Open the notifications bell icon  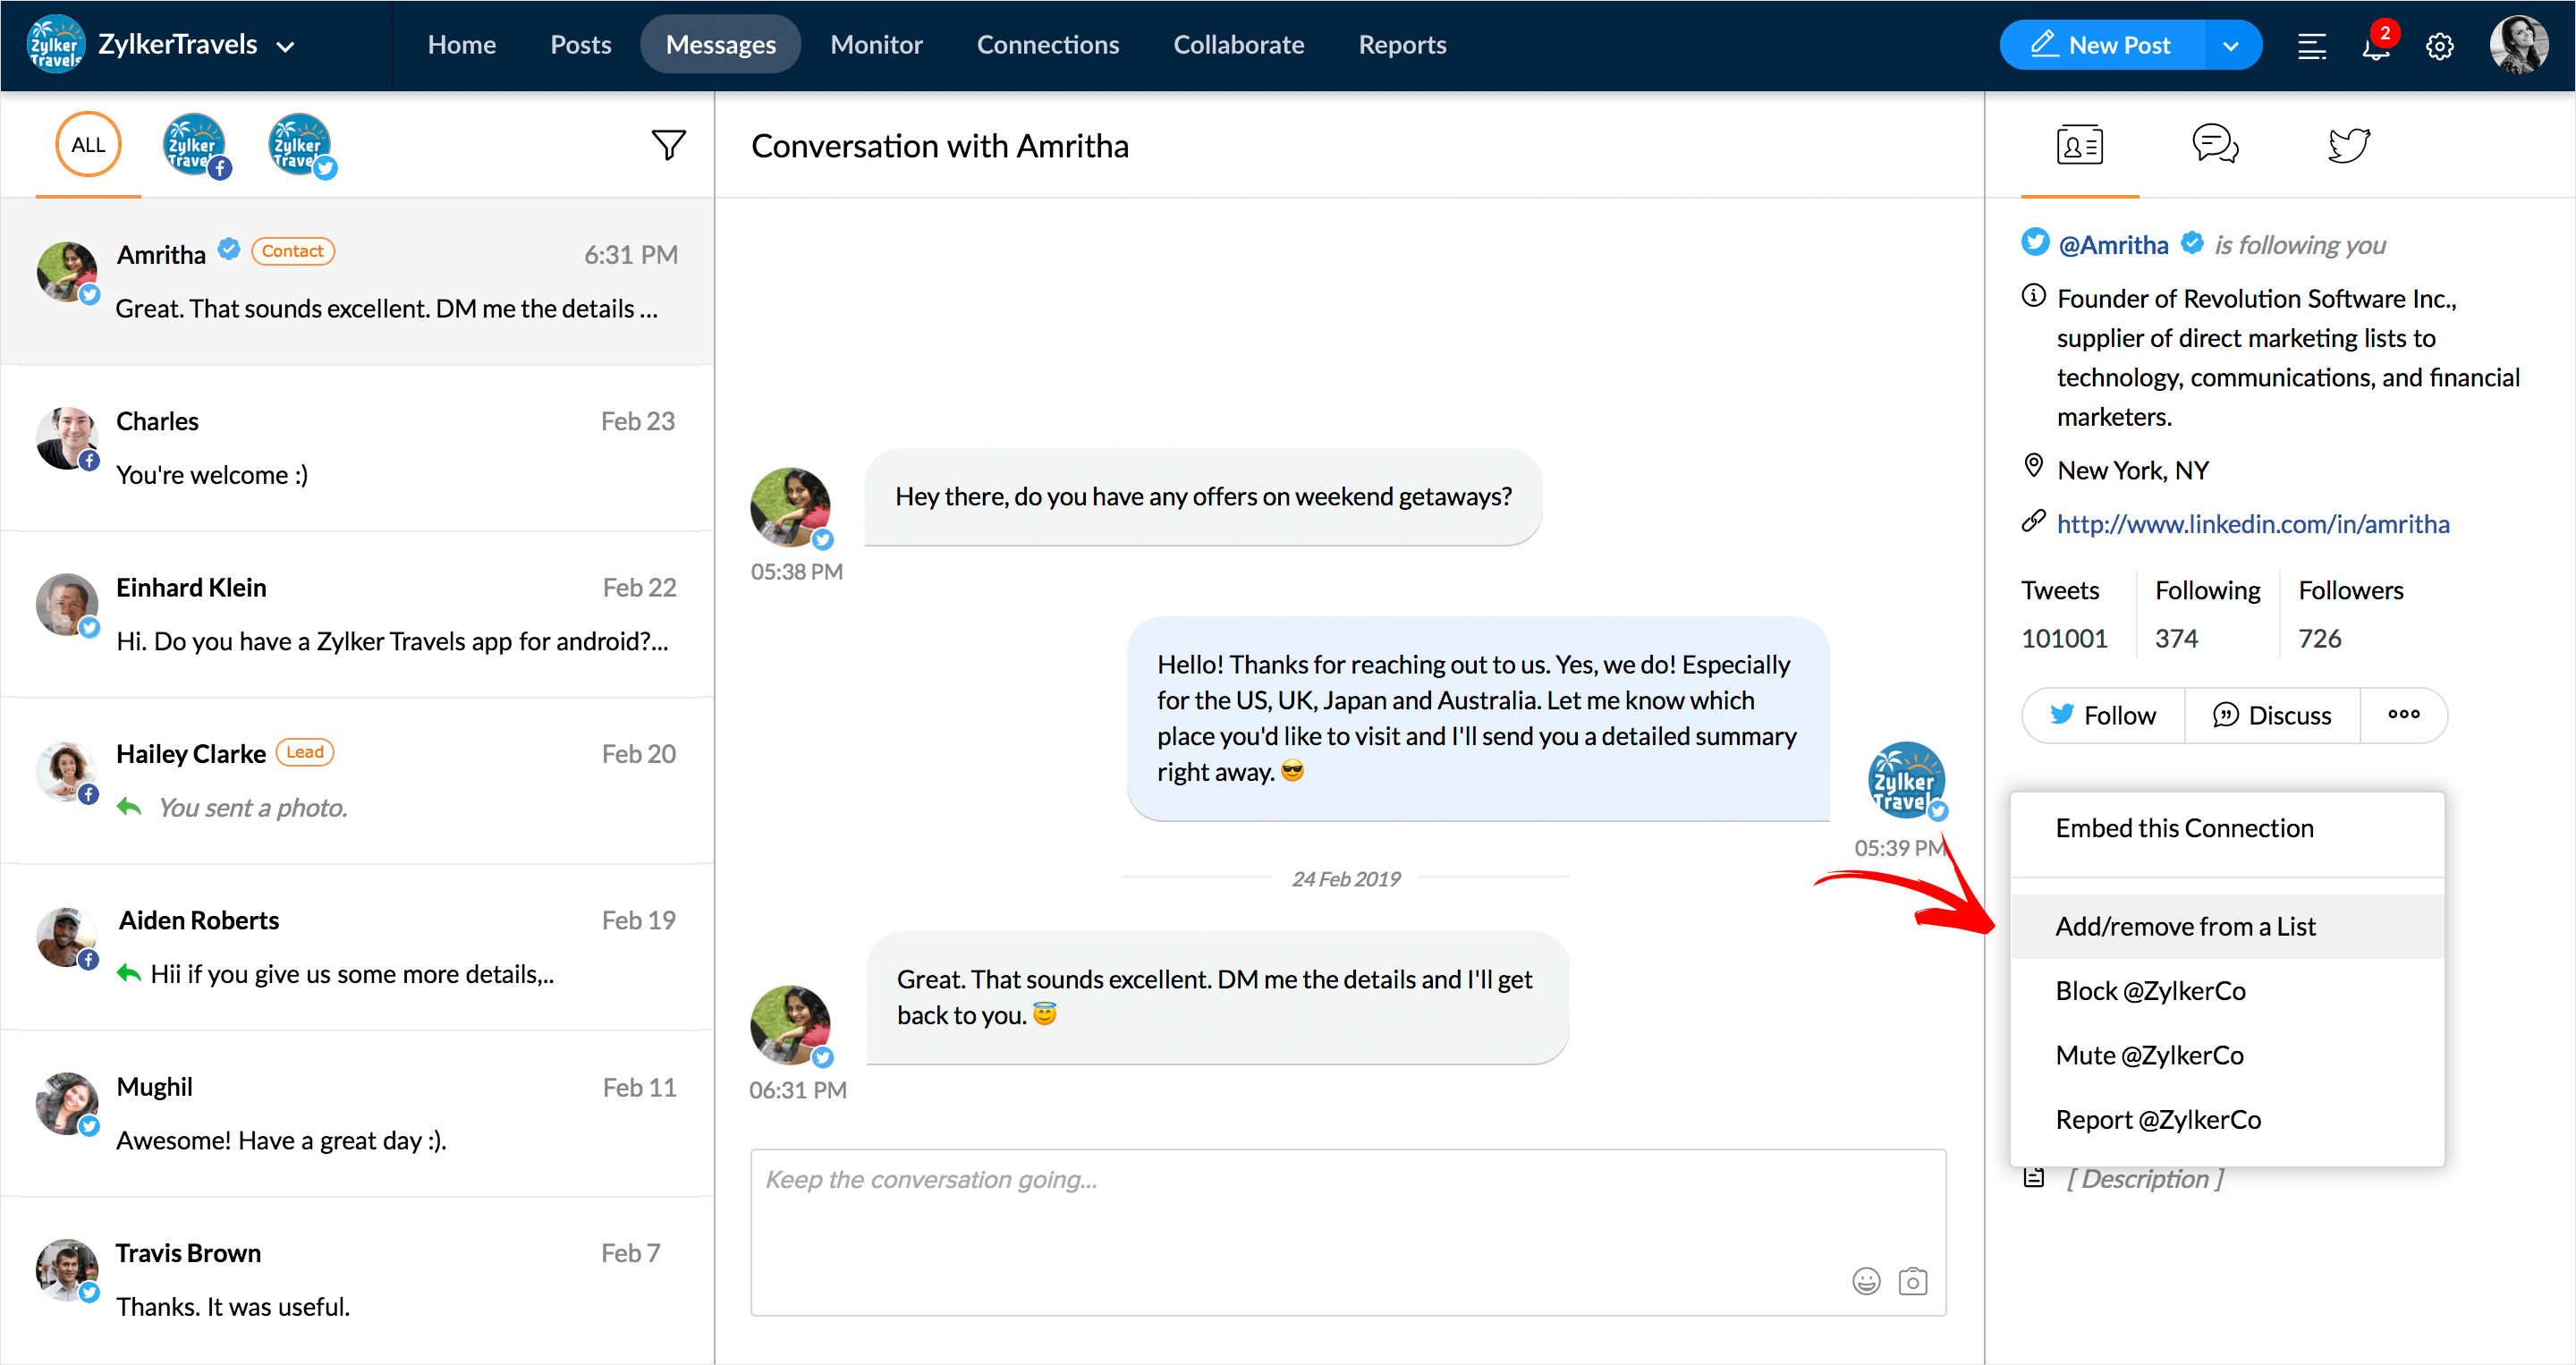[x=2375, y=46]
